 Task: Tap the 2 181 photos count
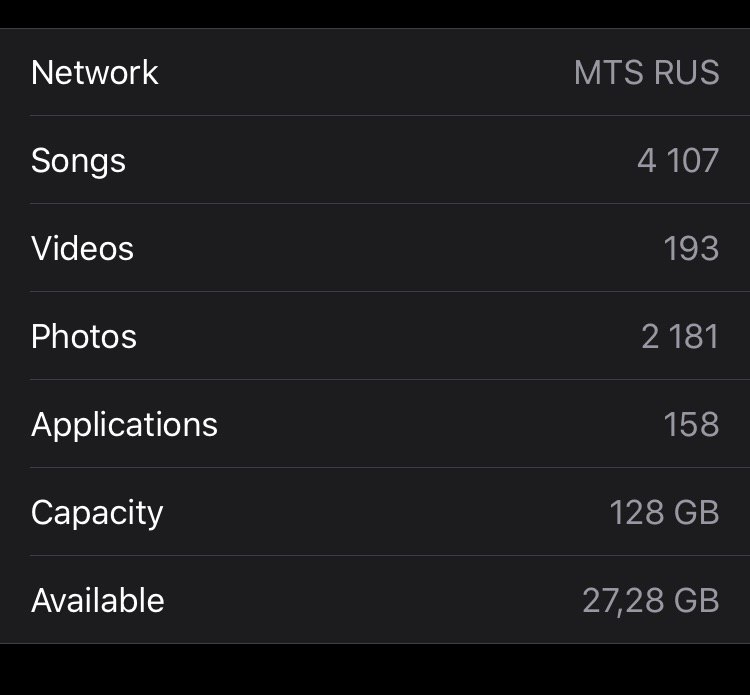click(x=680, y=336)
